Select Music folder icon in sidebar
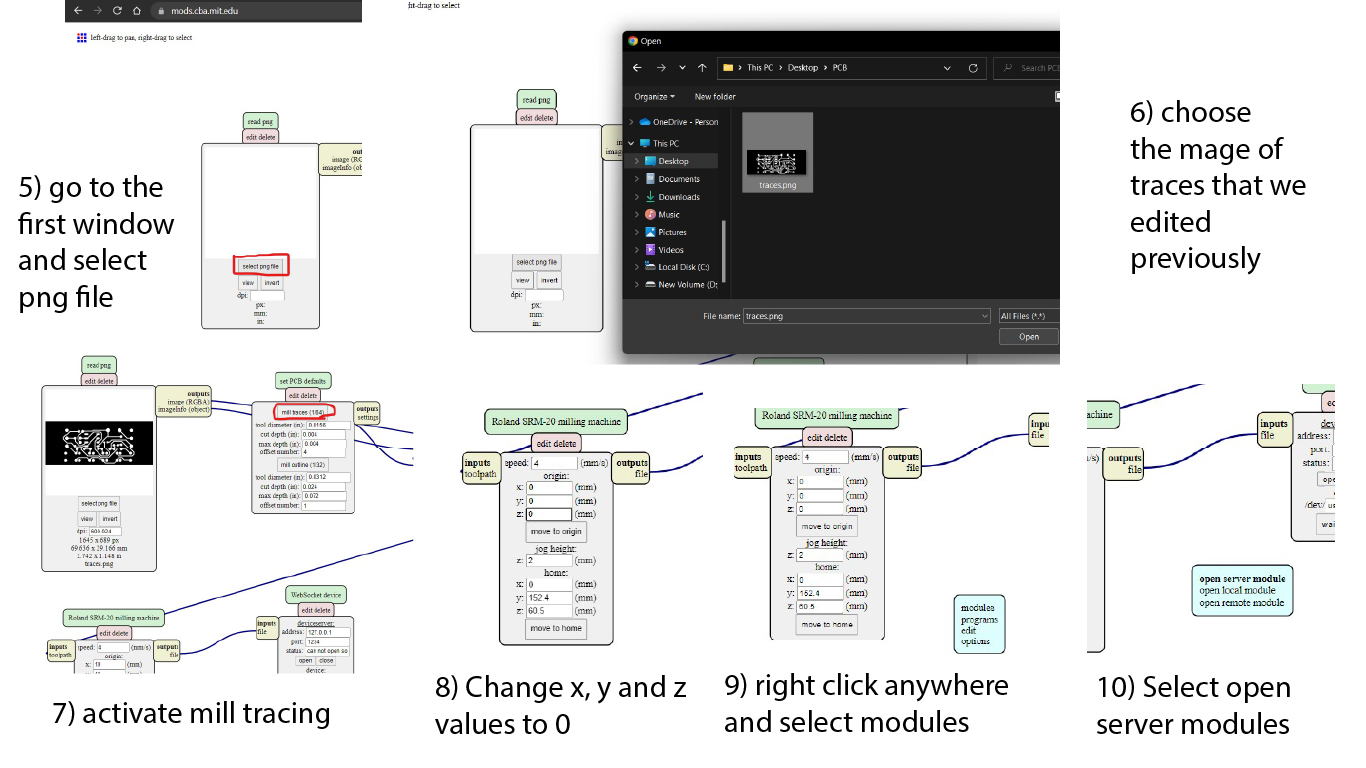The width and height of the screenshot is (1366, 768). (x=650, y=214)
